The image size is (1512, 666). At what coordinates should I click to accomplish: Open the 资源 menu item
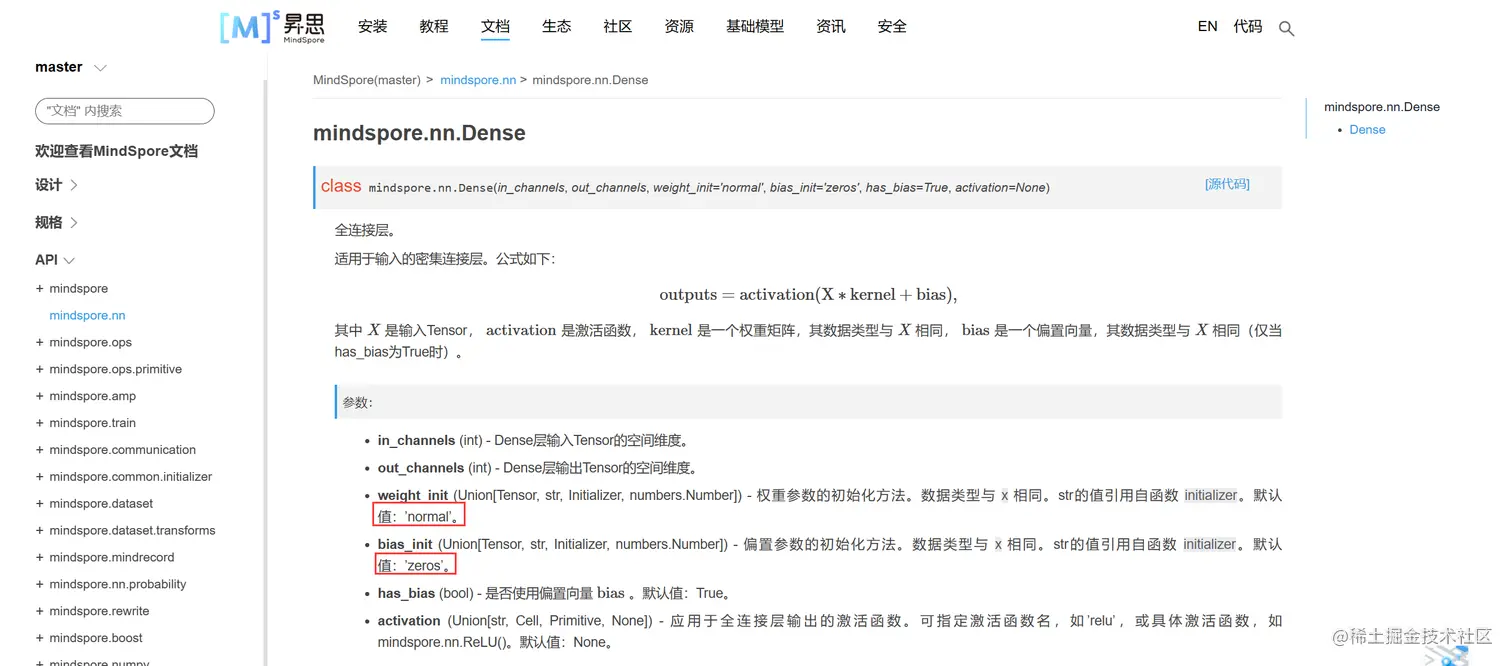point(679,27)
